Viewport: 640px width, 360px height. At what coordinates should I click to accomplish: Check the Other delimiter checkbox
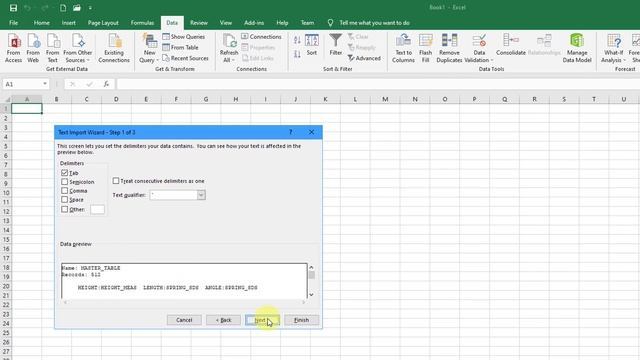coord(64,209)
